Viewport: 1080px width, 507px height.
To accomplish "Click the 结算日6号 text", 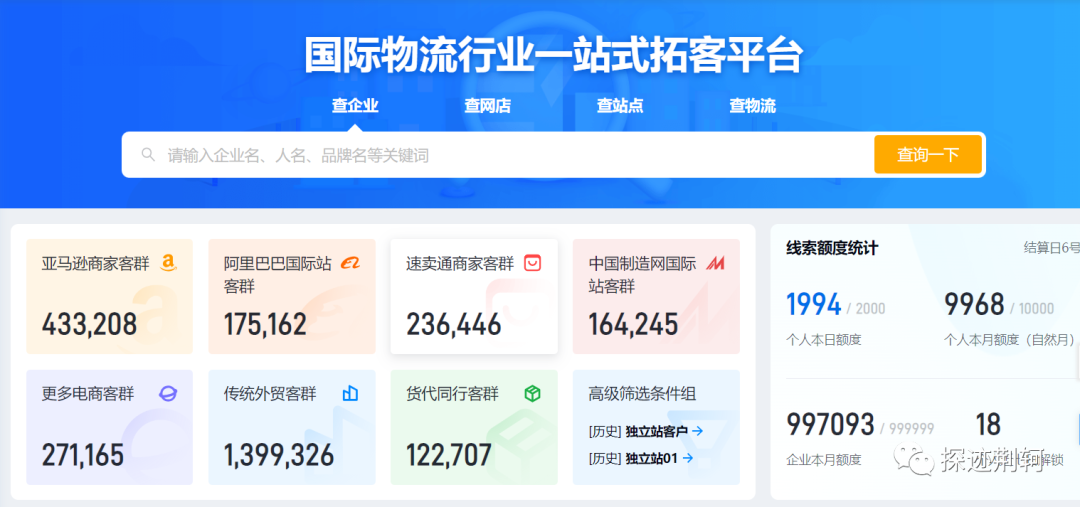I will [1052, 248].
